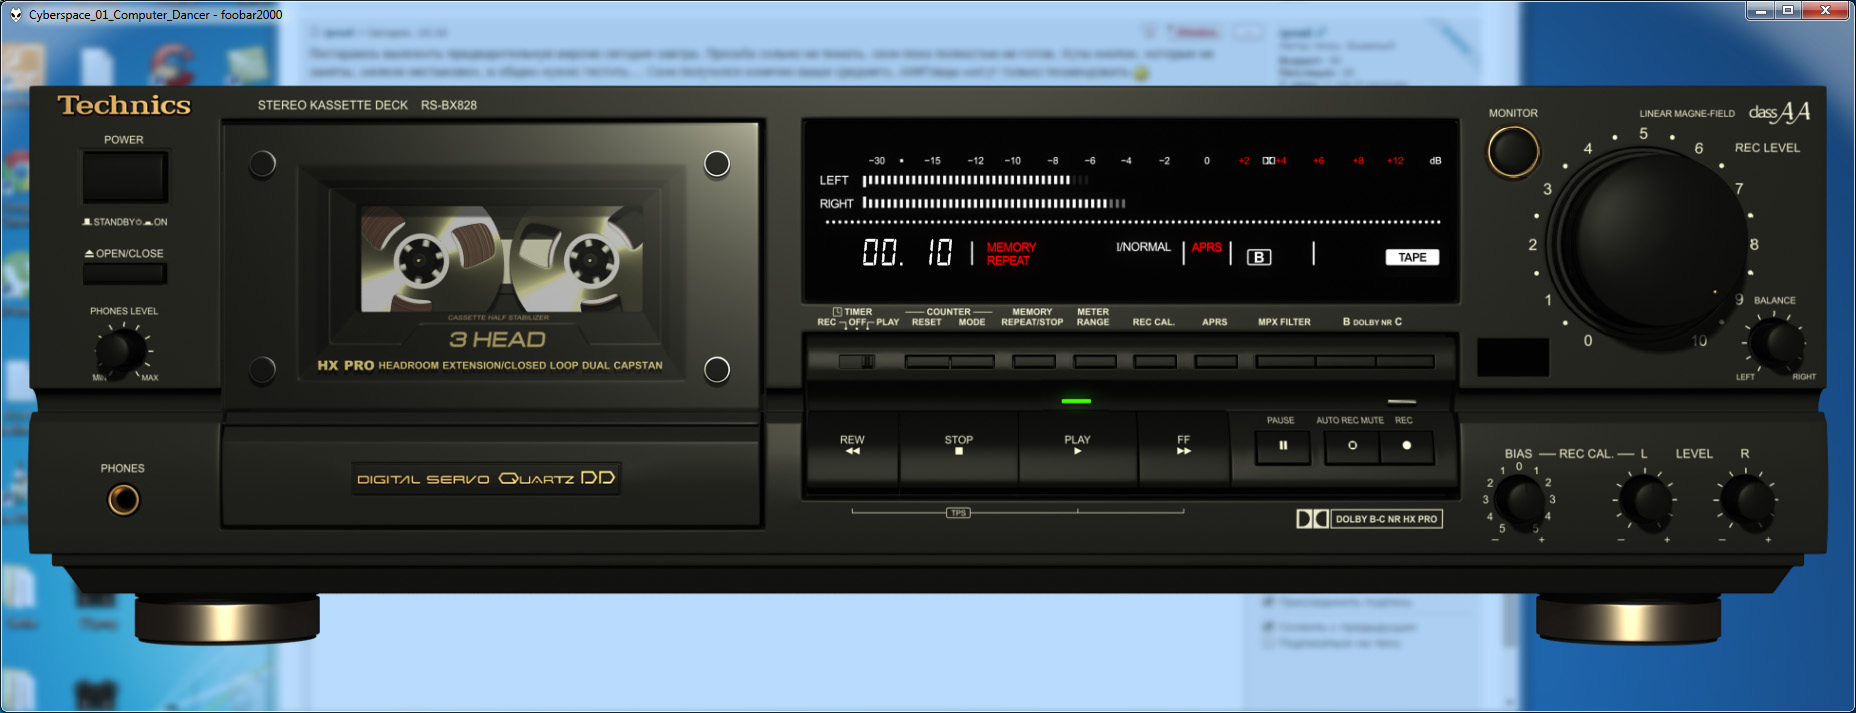This screenshot has width=1856, height=713.
Task: Click the Technics logo
Action: point(124,105)
